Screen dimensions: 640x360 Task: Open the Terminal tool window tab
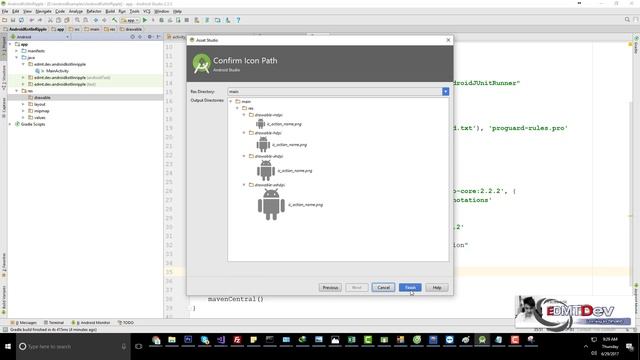54,322
